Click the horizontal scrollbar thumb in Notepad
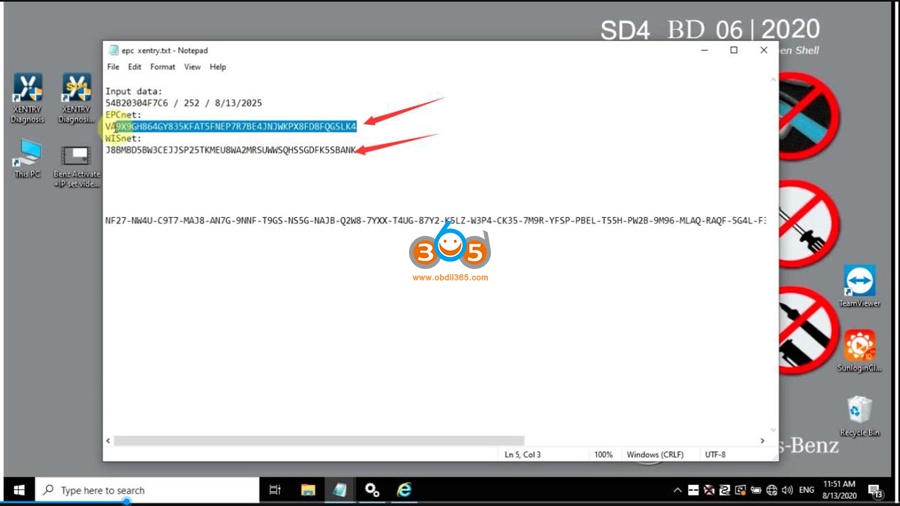This screenshot has width=900, height=506. point(319,441)
